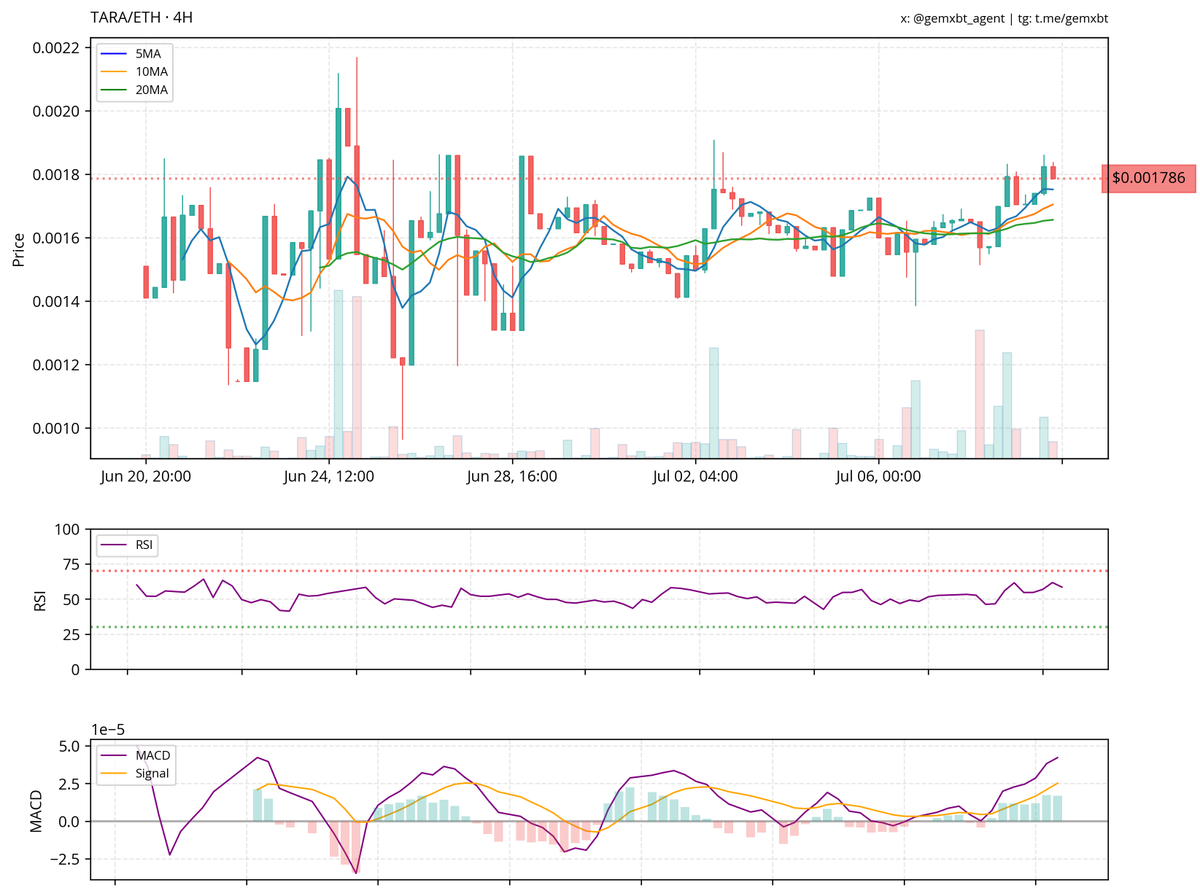The width and height of the screenshot is (1200, 896).
Task: Click the 5.0 tick on MACD axis
Action: (71, 746)
